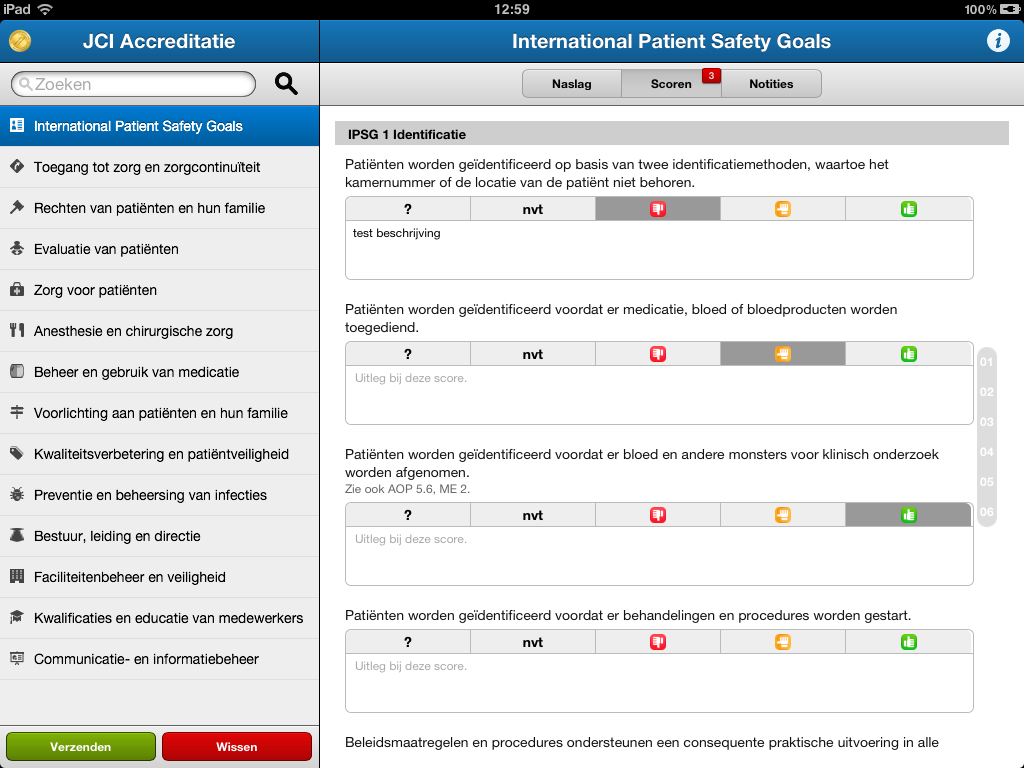Select orange score for first identificatie question

click(782, 209)
